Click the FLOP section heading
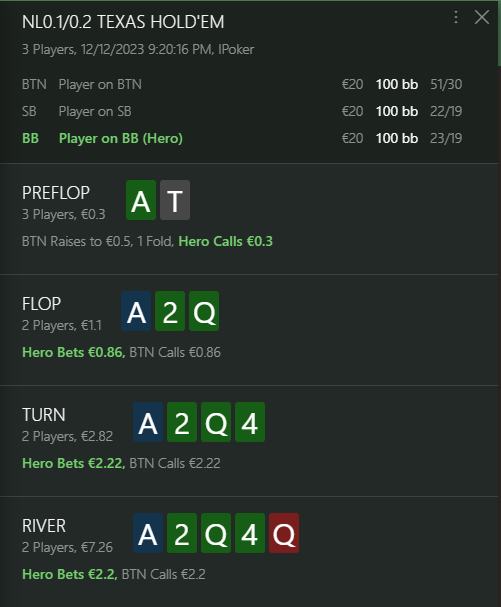The height and width of the screenshot is (607, 501). point(41,304)
